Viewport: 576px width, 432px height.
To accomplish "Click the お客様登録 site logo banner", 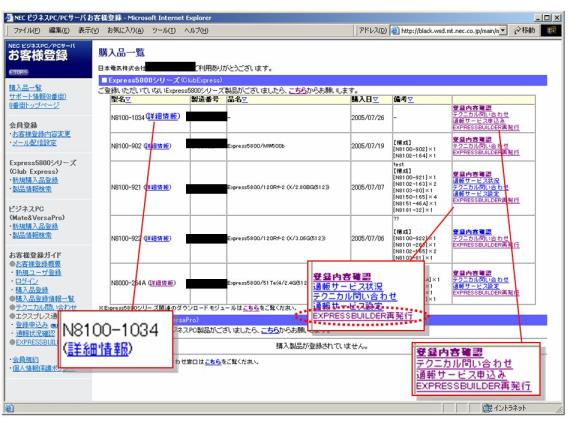I will [x=48, y=59].
